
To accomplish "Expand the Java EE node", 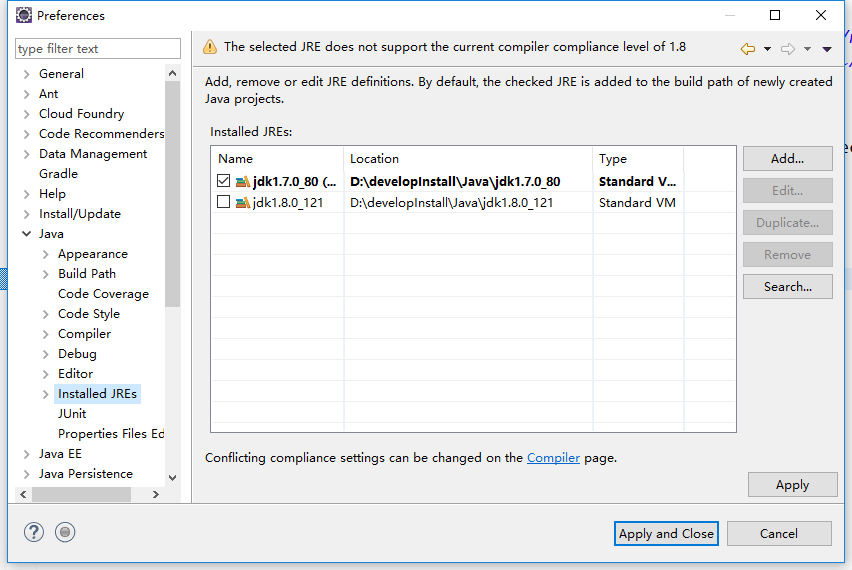I will click(27, 454).
